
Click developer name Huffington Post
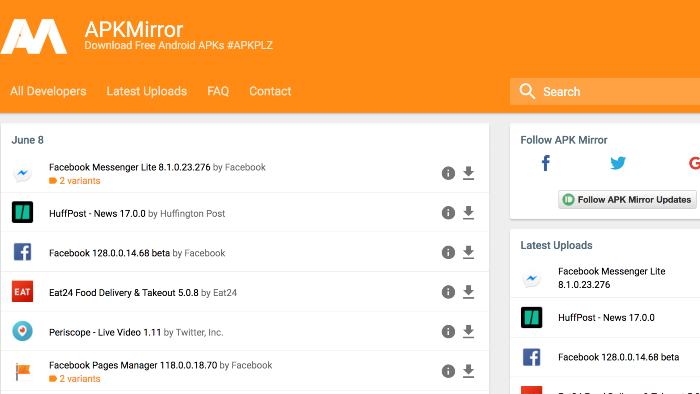point(192,214)
